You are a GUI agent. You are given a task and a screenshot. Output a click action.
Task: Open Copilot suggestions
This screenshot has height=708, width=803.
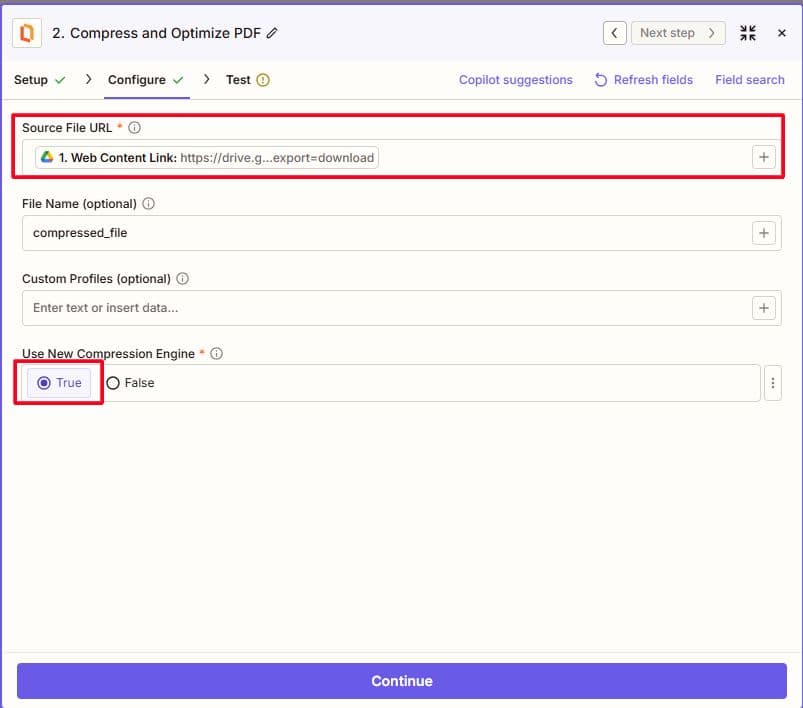coord(515,80)
